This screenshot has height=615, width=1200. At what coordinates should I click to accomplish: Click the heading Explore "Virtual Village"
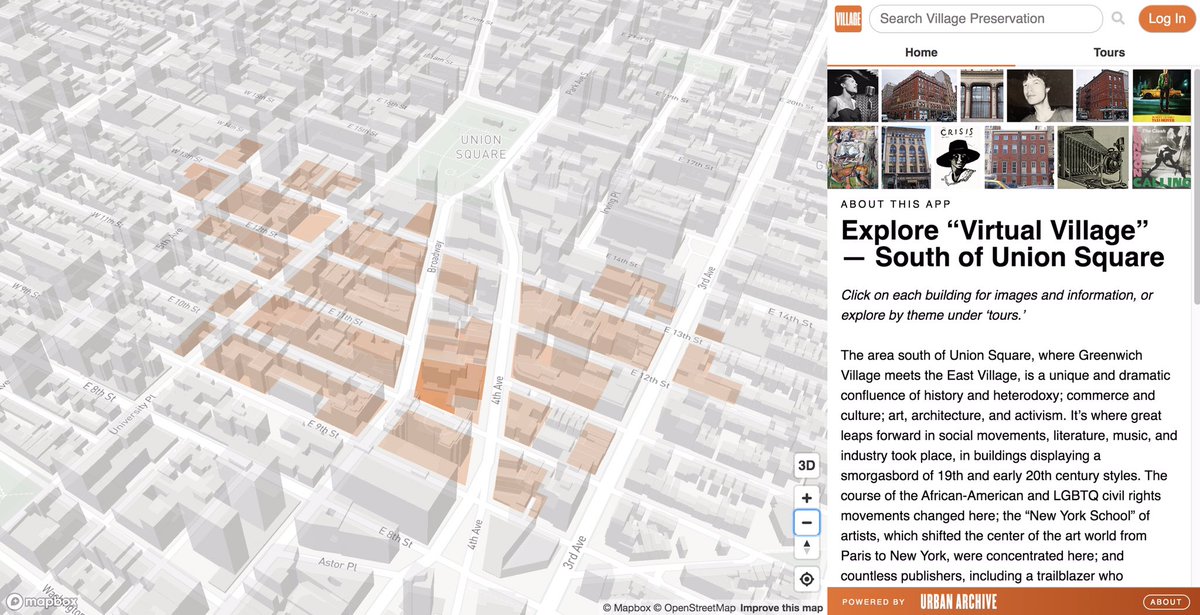pos(1002,243)
